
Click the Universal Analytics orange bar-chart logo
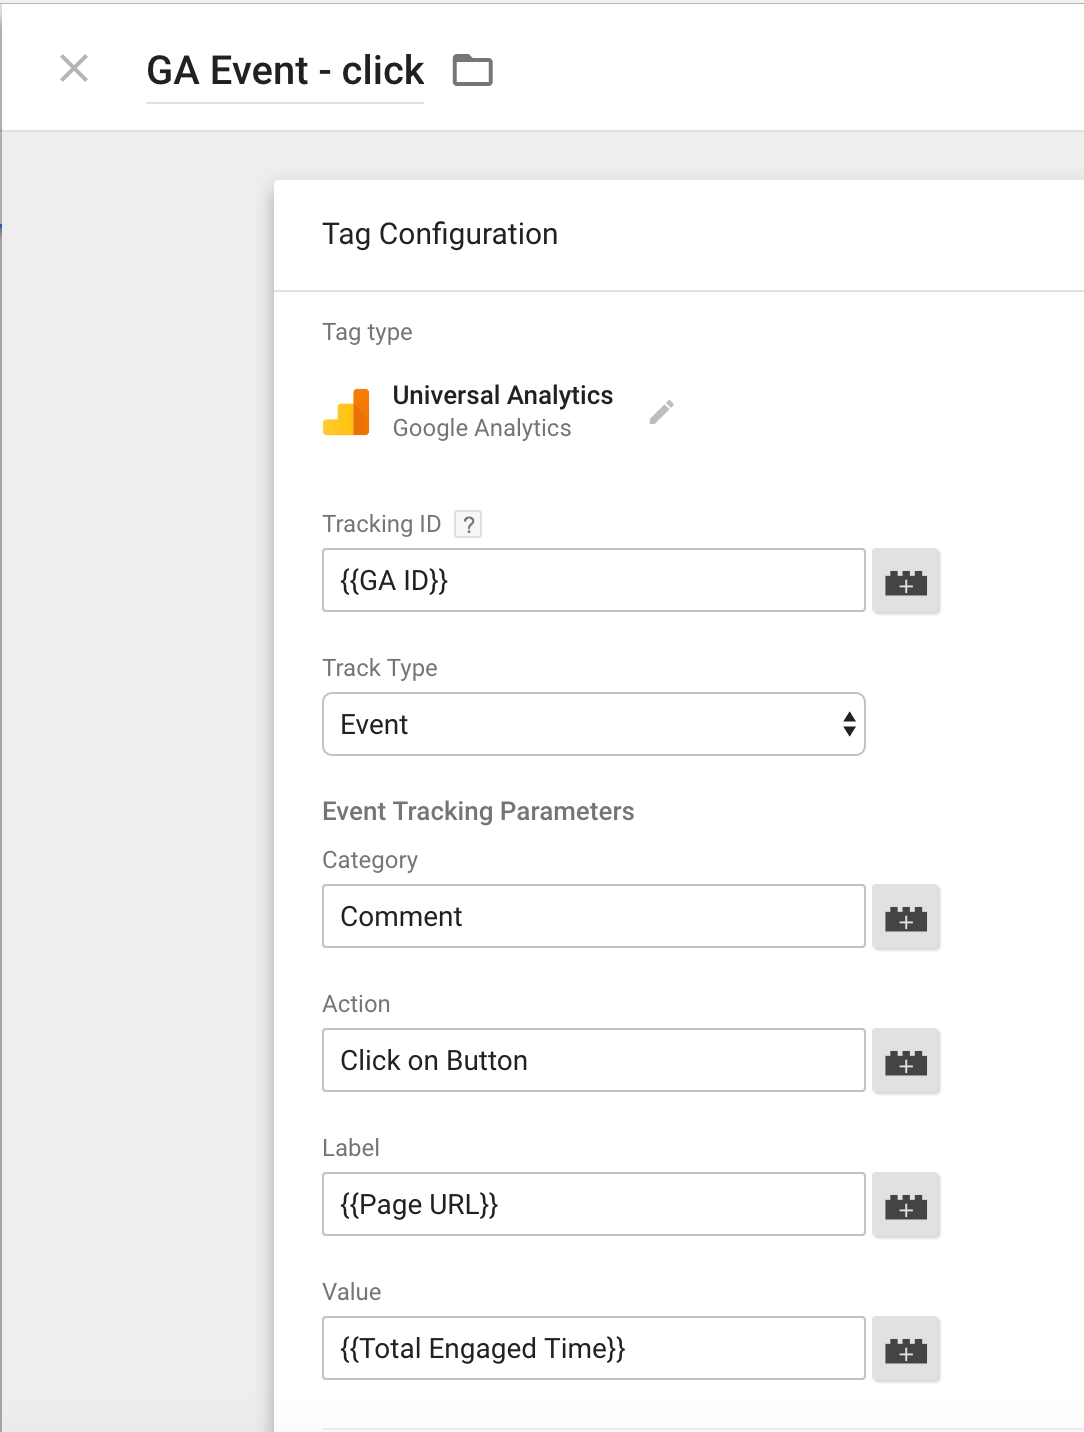(x=346, y=412)
